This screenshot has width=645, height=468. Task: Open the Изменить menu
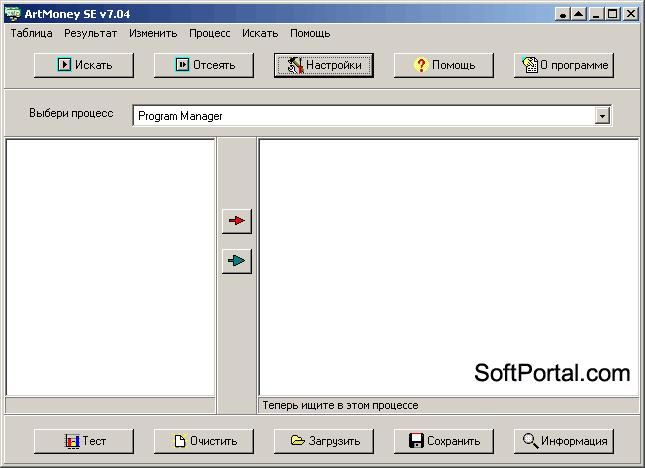tap(153, 33)
